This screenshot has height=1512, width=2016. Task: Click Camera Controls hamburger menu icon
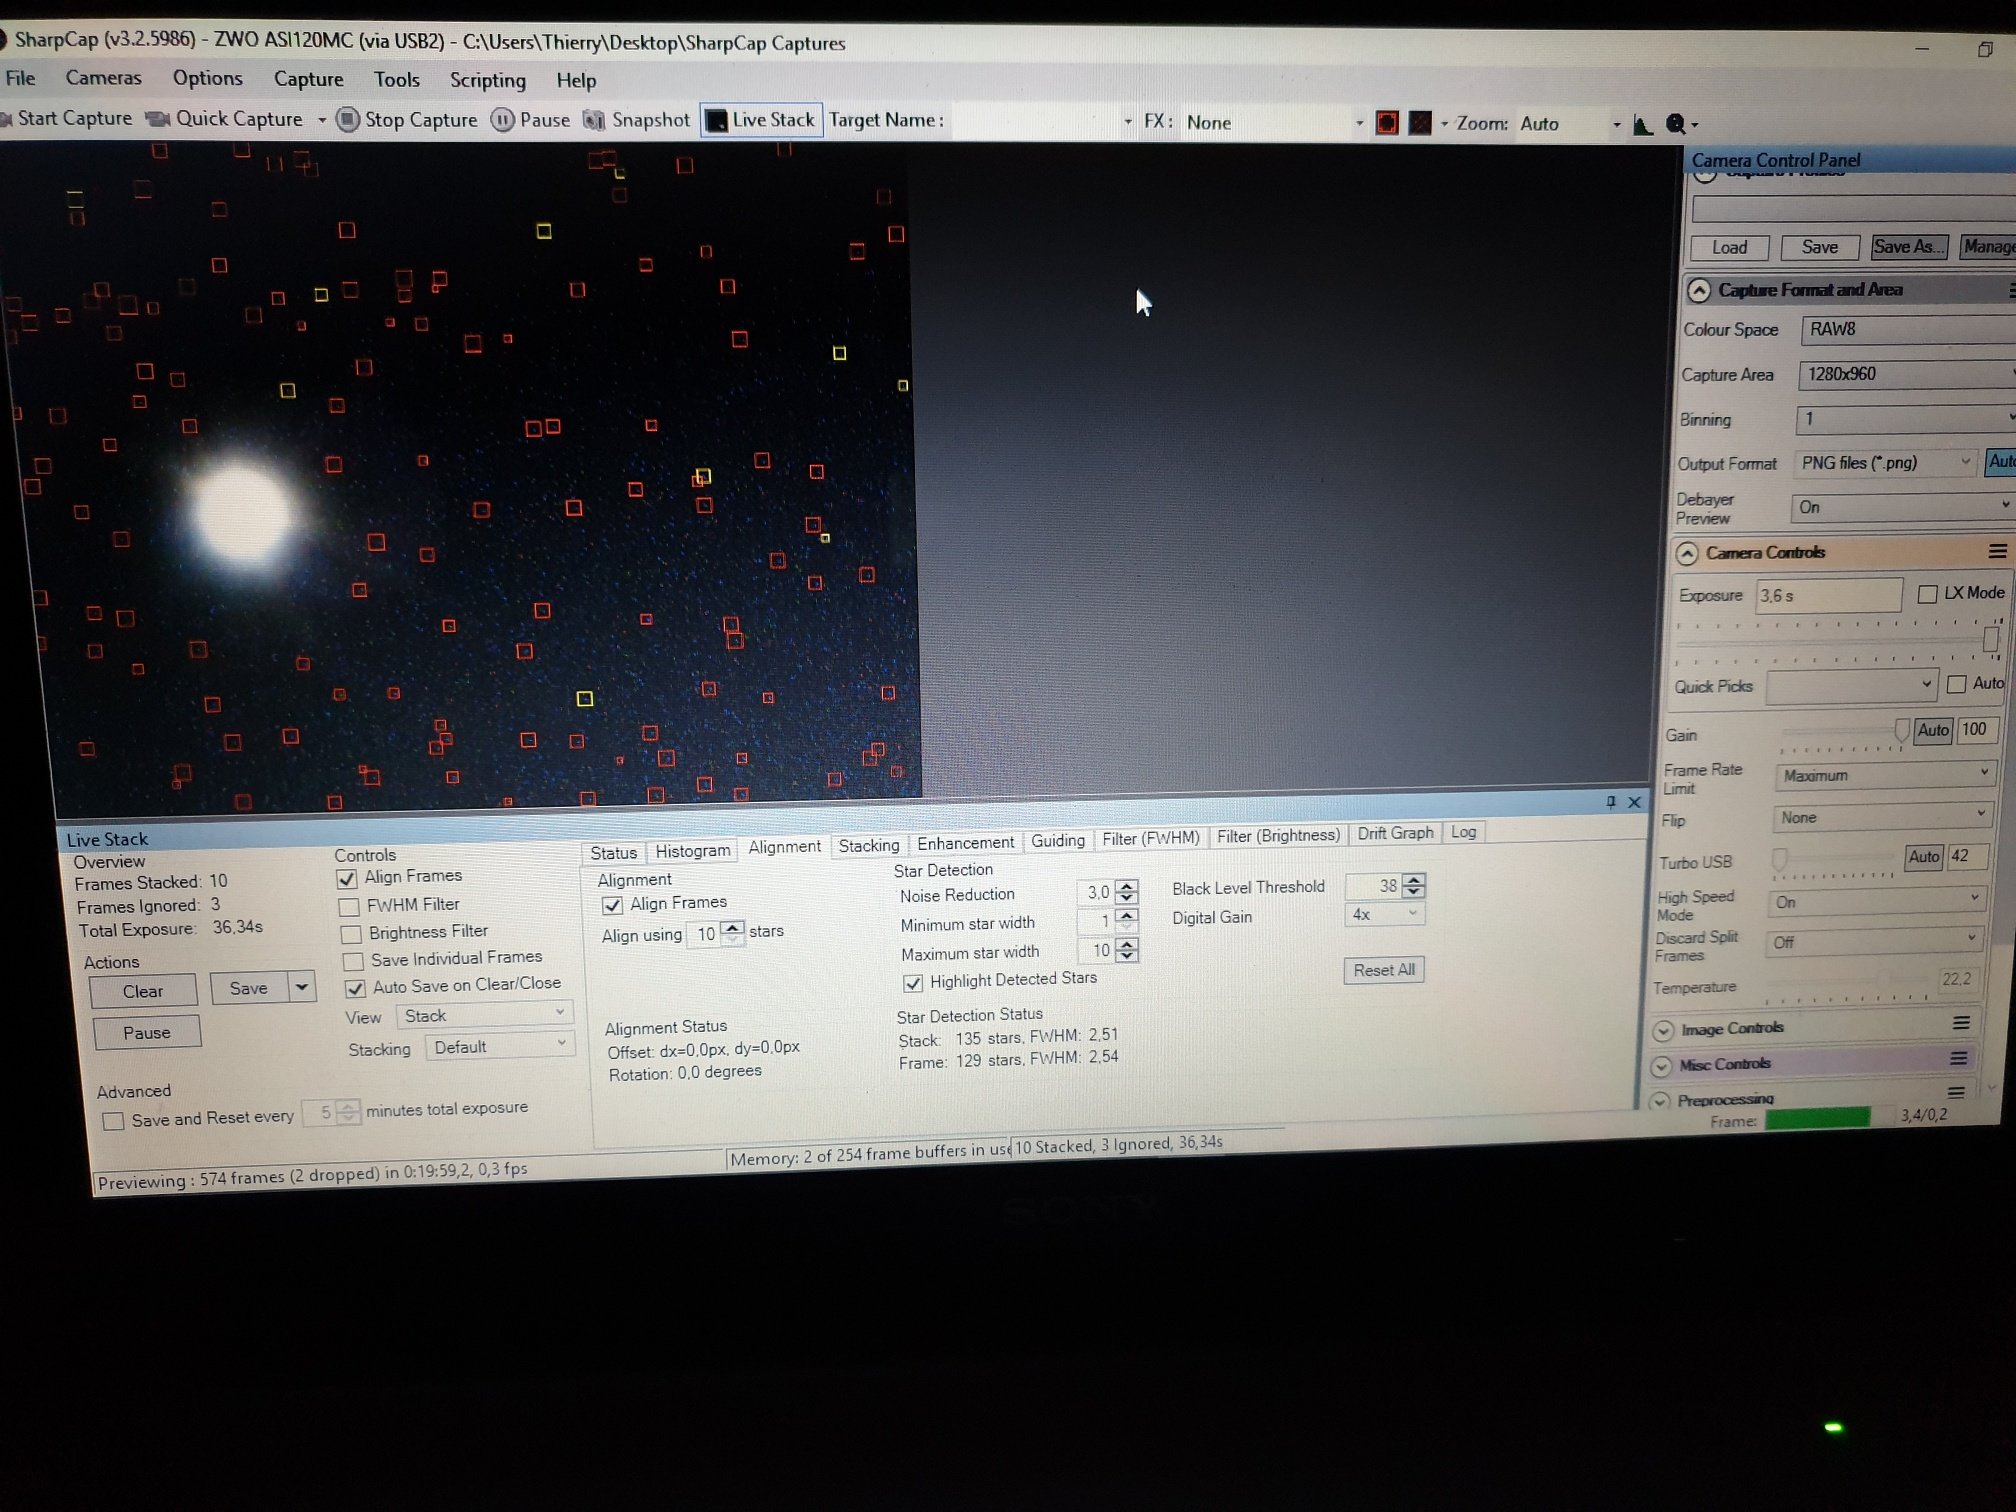pos(1997,552)
